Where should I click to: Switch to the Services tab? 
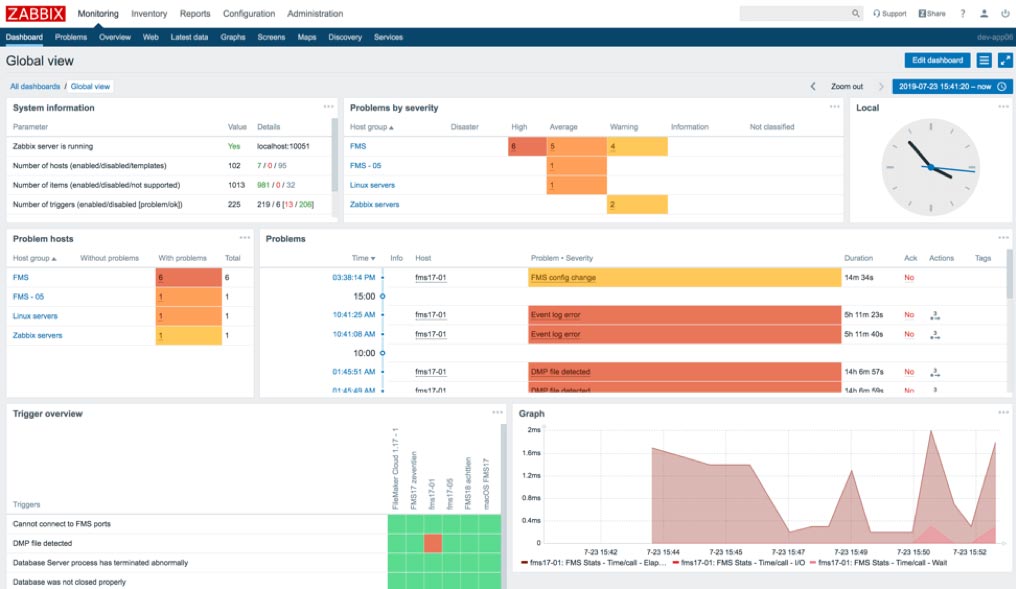pyautogui.click(x=388, y=37)
